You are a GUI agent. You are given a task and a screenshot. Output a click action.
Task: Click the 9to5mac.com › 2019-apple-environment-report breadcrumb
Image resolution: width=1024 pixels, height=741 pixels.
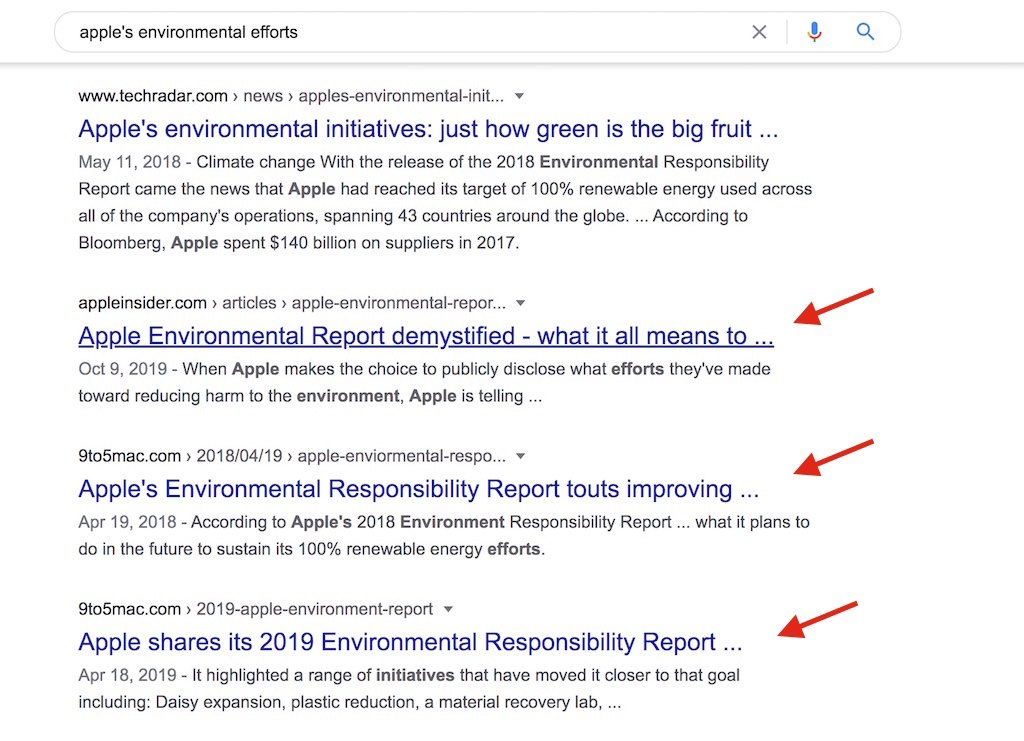click(255, 609)
